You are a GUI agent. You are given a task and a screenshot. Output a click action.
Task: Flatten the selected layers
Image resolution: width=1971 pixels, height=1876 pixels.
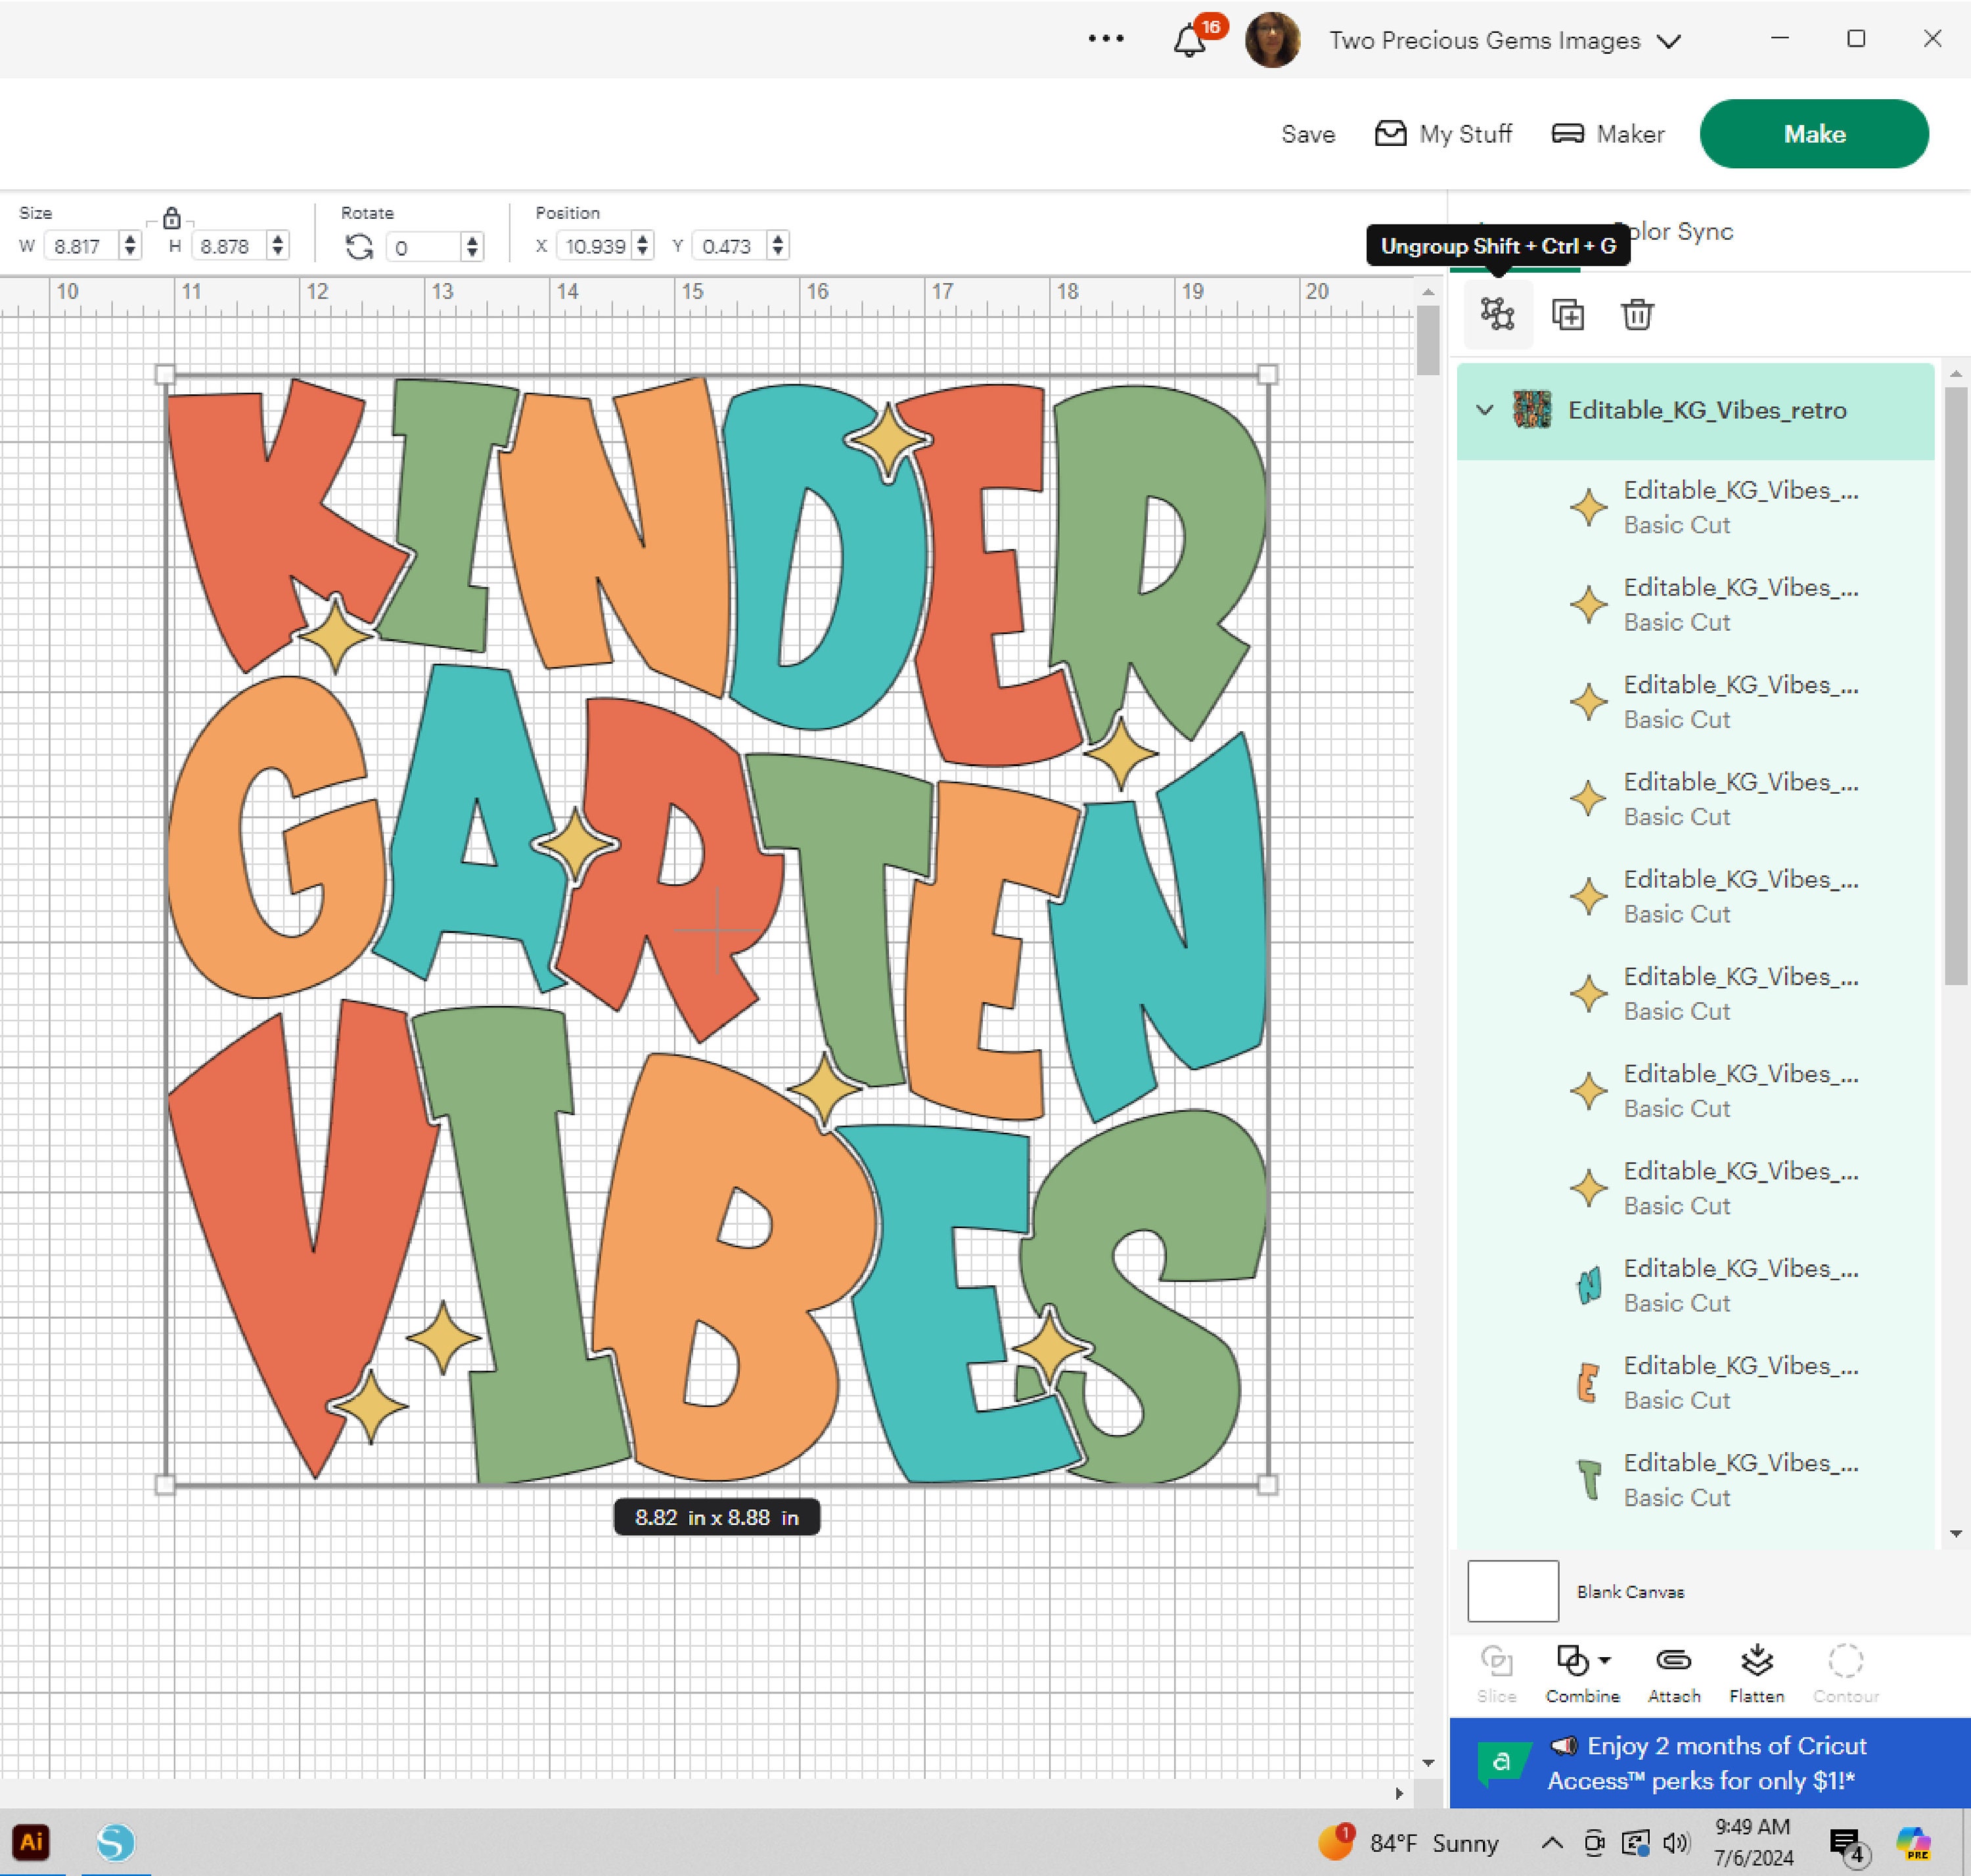pyautogui.click(x=1757, y=1674)
